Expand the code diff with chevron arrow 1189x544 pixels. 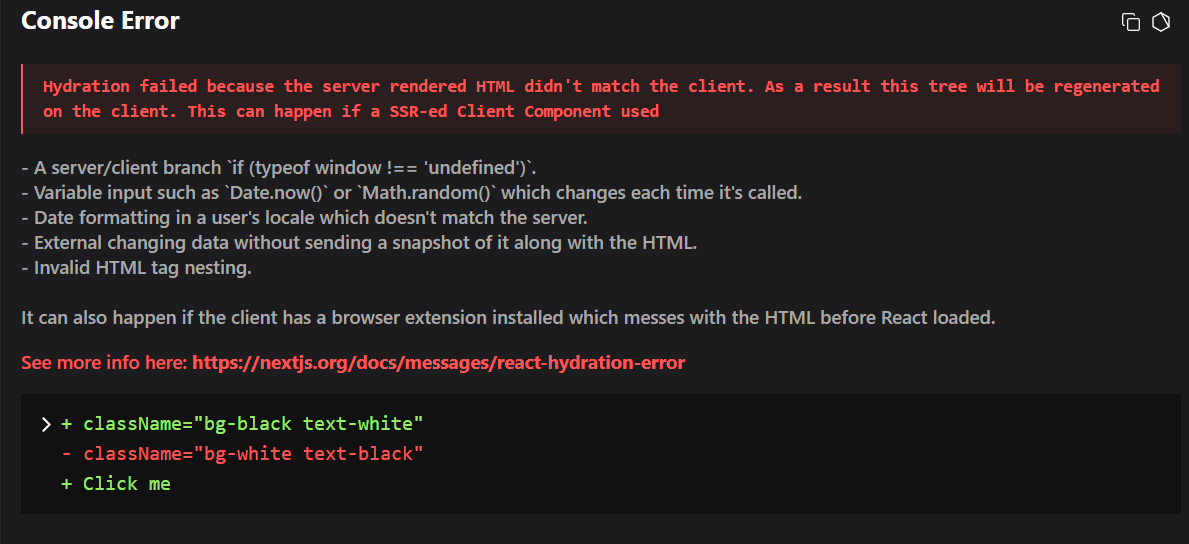46,423
